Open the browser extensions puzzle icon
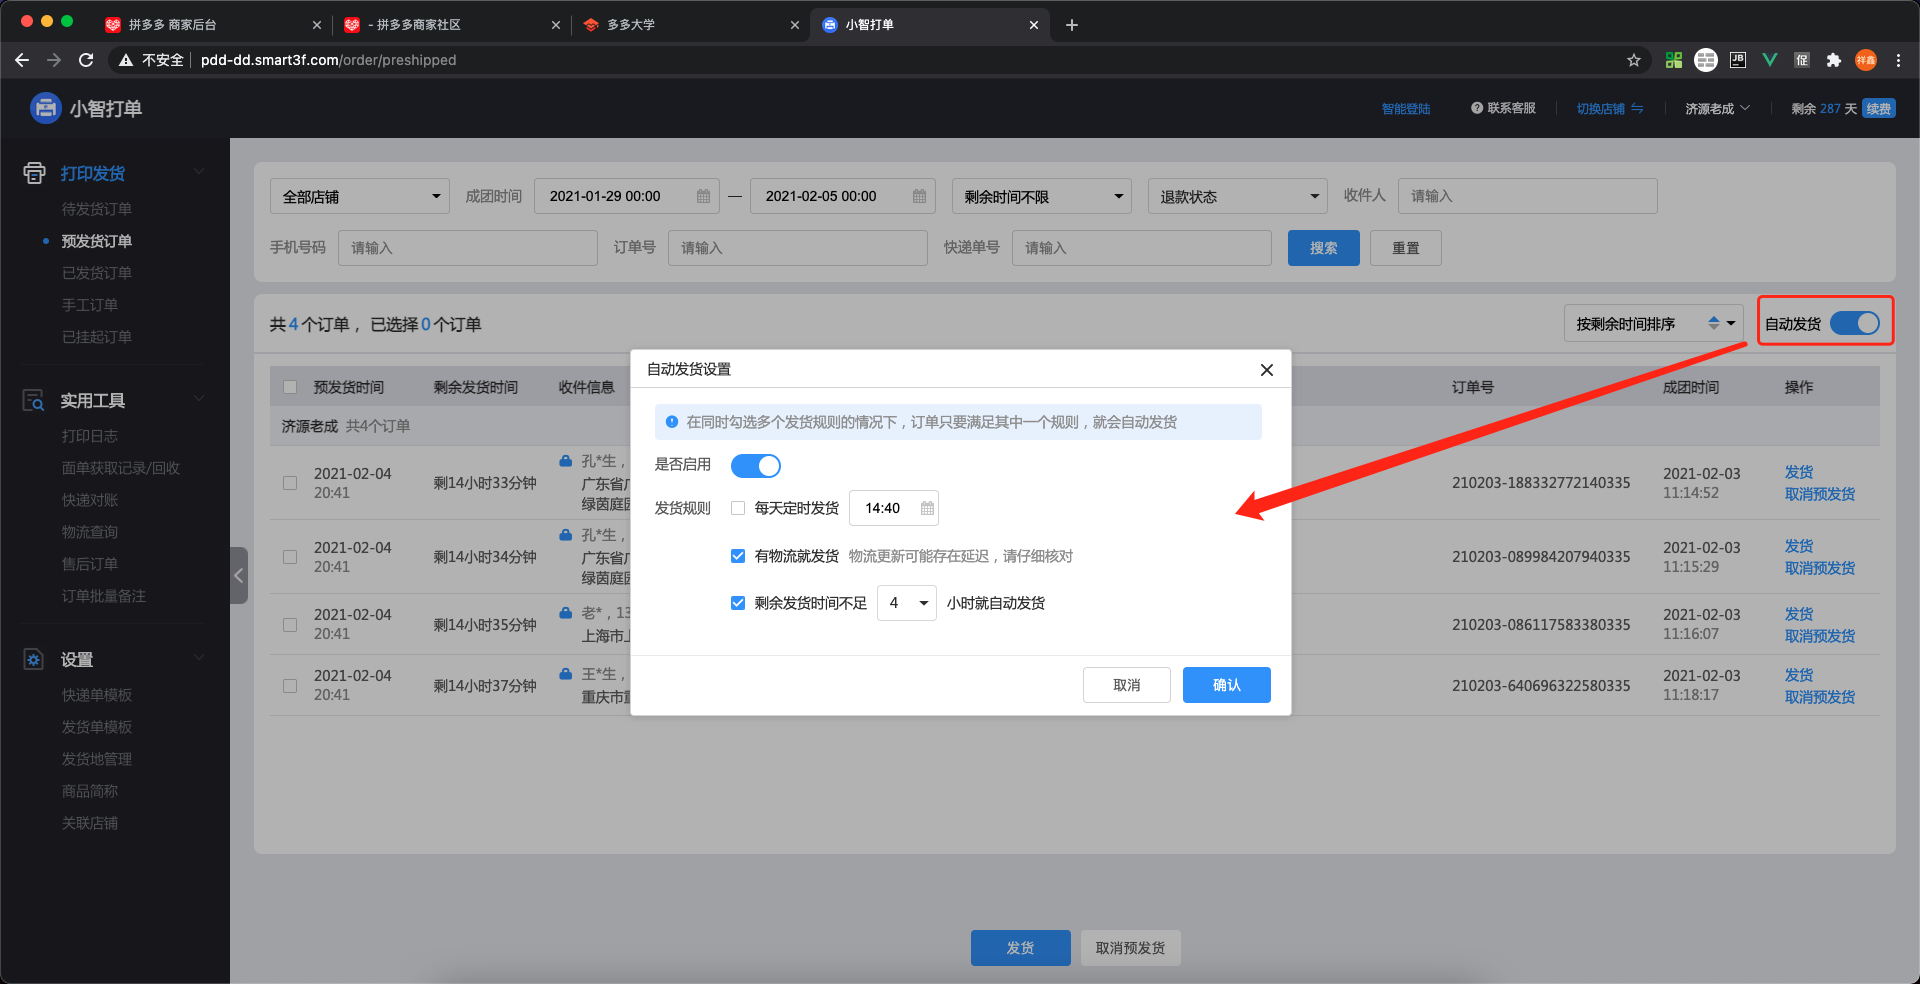 point(1833,60)
